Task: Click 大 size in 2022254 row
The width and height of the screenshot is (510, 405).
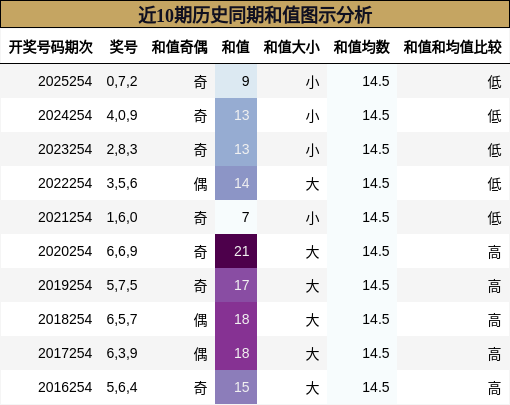Action: 312,184
